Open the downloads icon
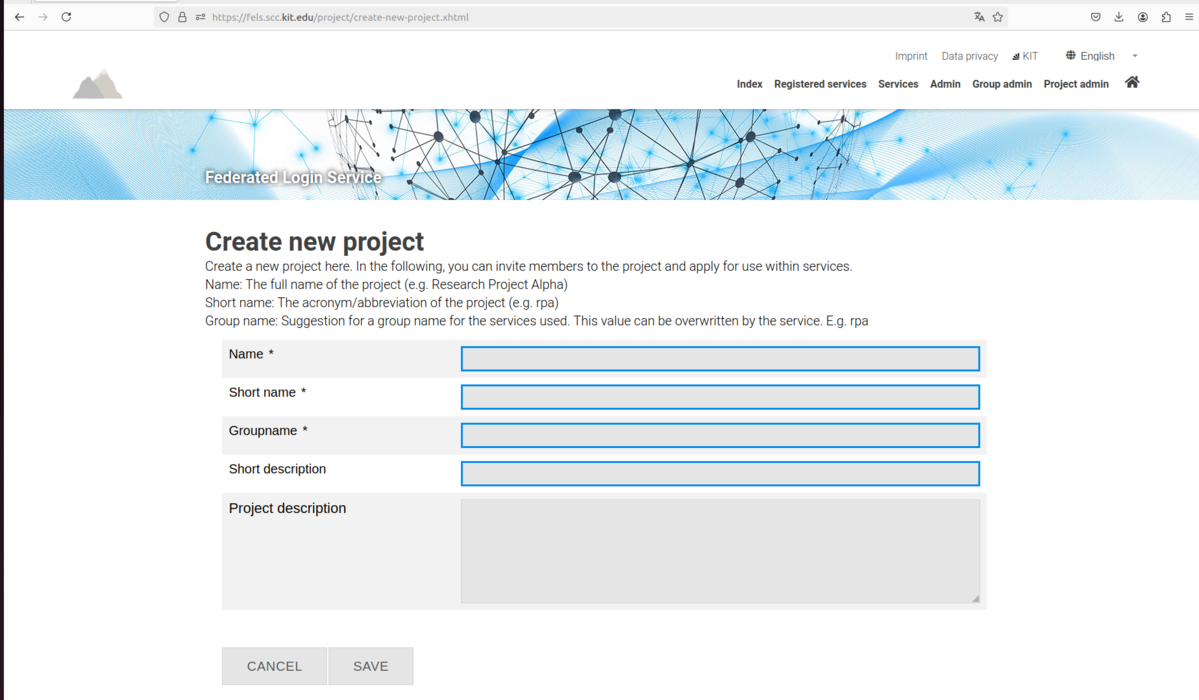Screen dimensions: 1199x700 click(x=1119, y=17)
